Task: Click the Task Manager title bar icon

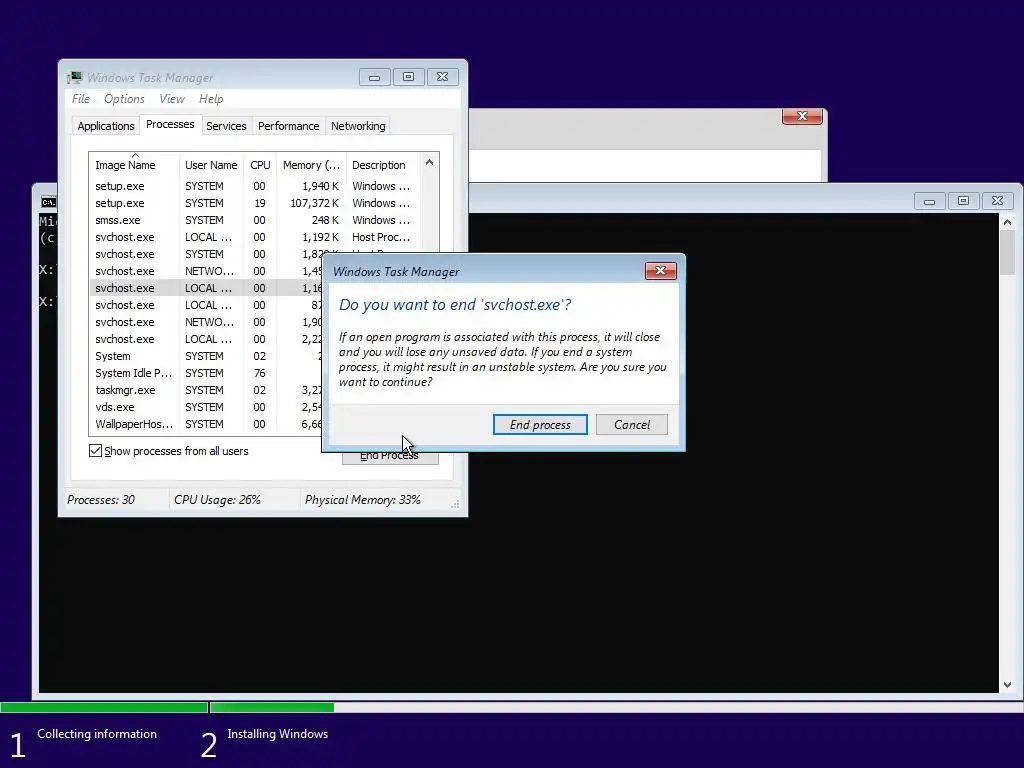Action: coord(75,78)
